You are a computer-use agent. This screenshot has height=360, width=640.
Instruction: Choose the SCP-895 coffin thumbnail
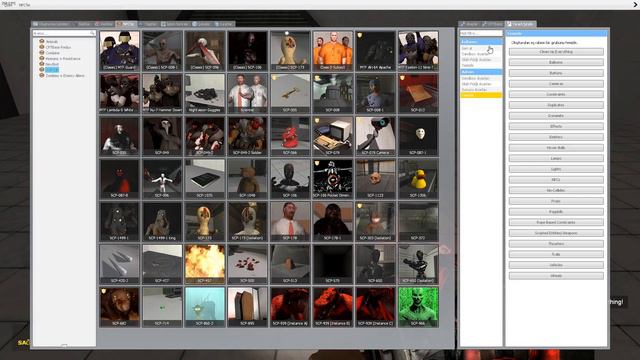tap(247, 307)
